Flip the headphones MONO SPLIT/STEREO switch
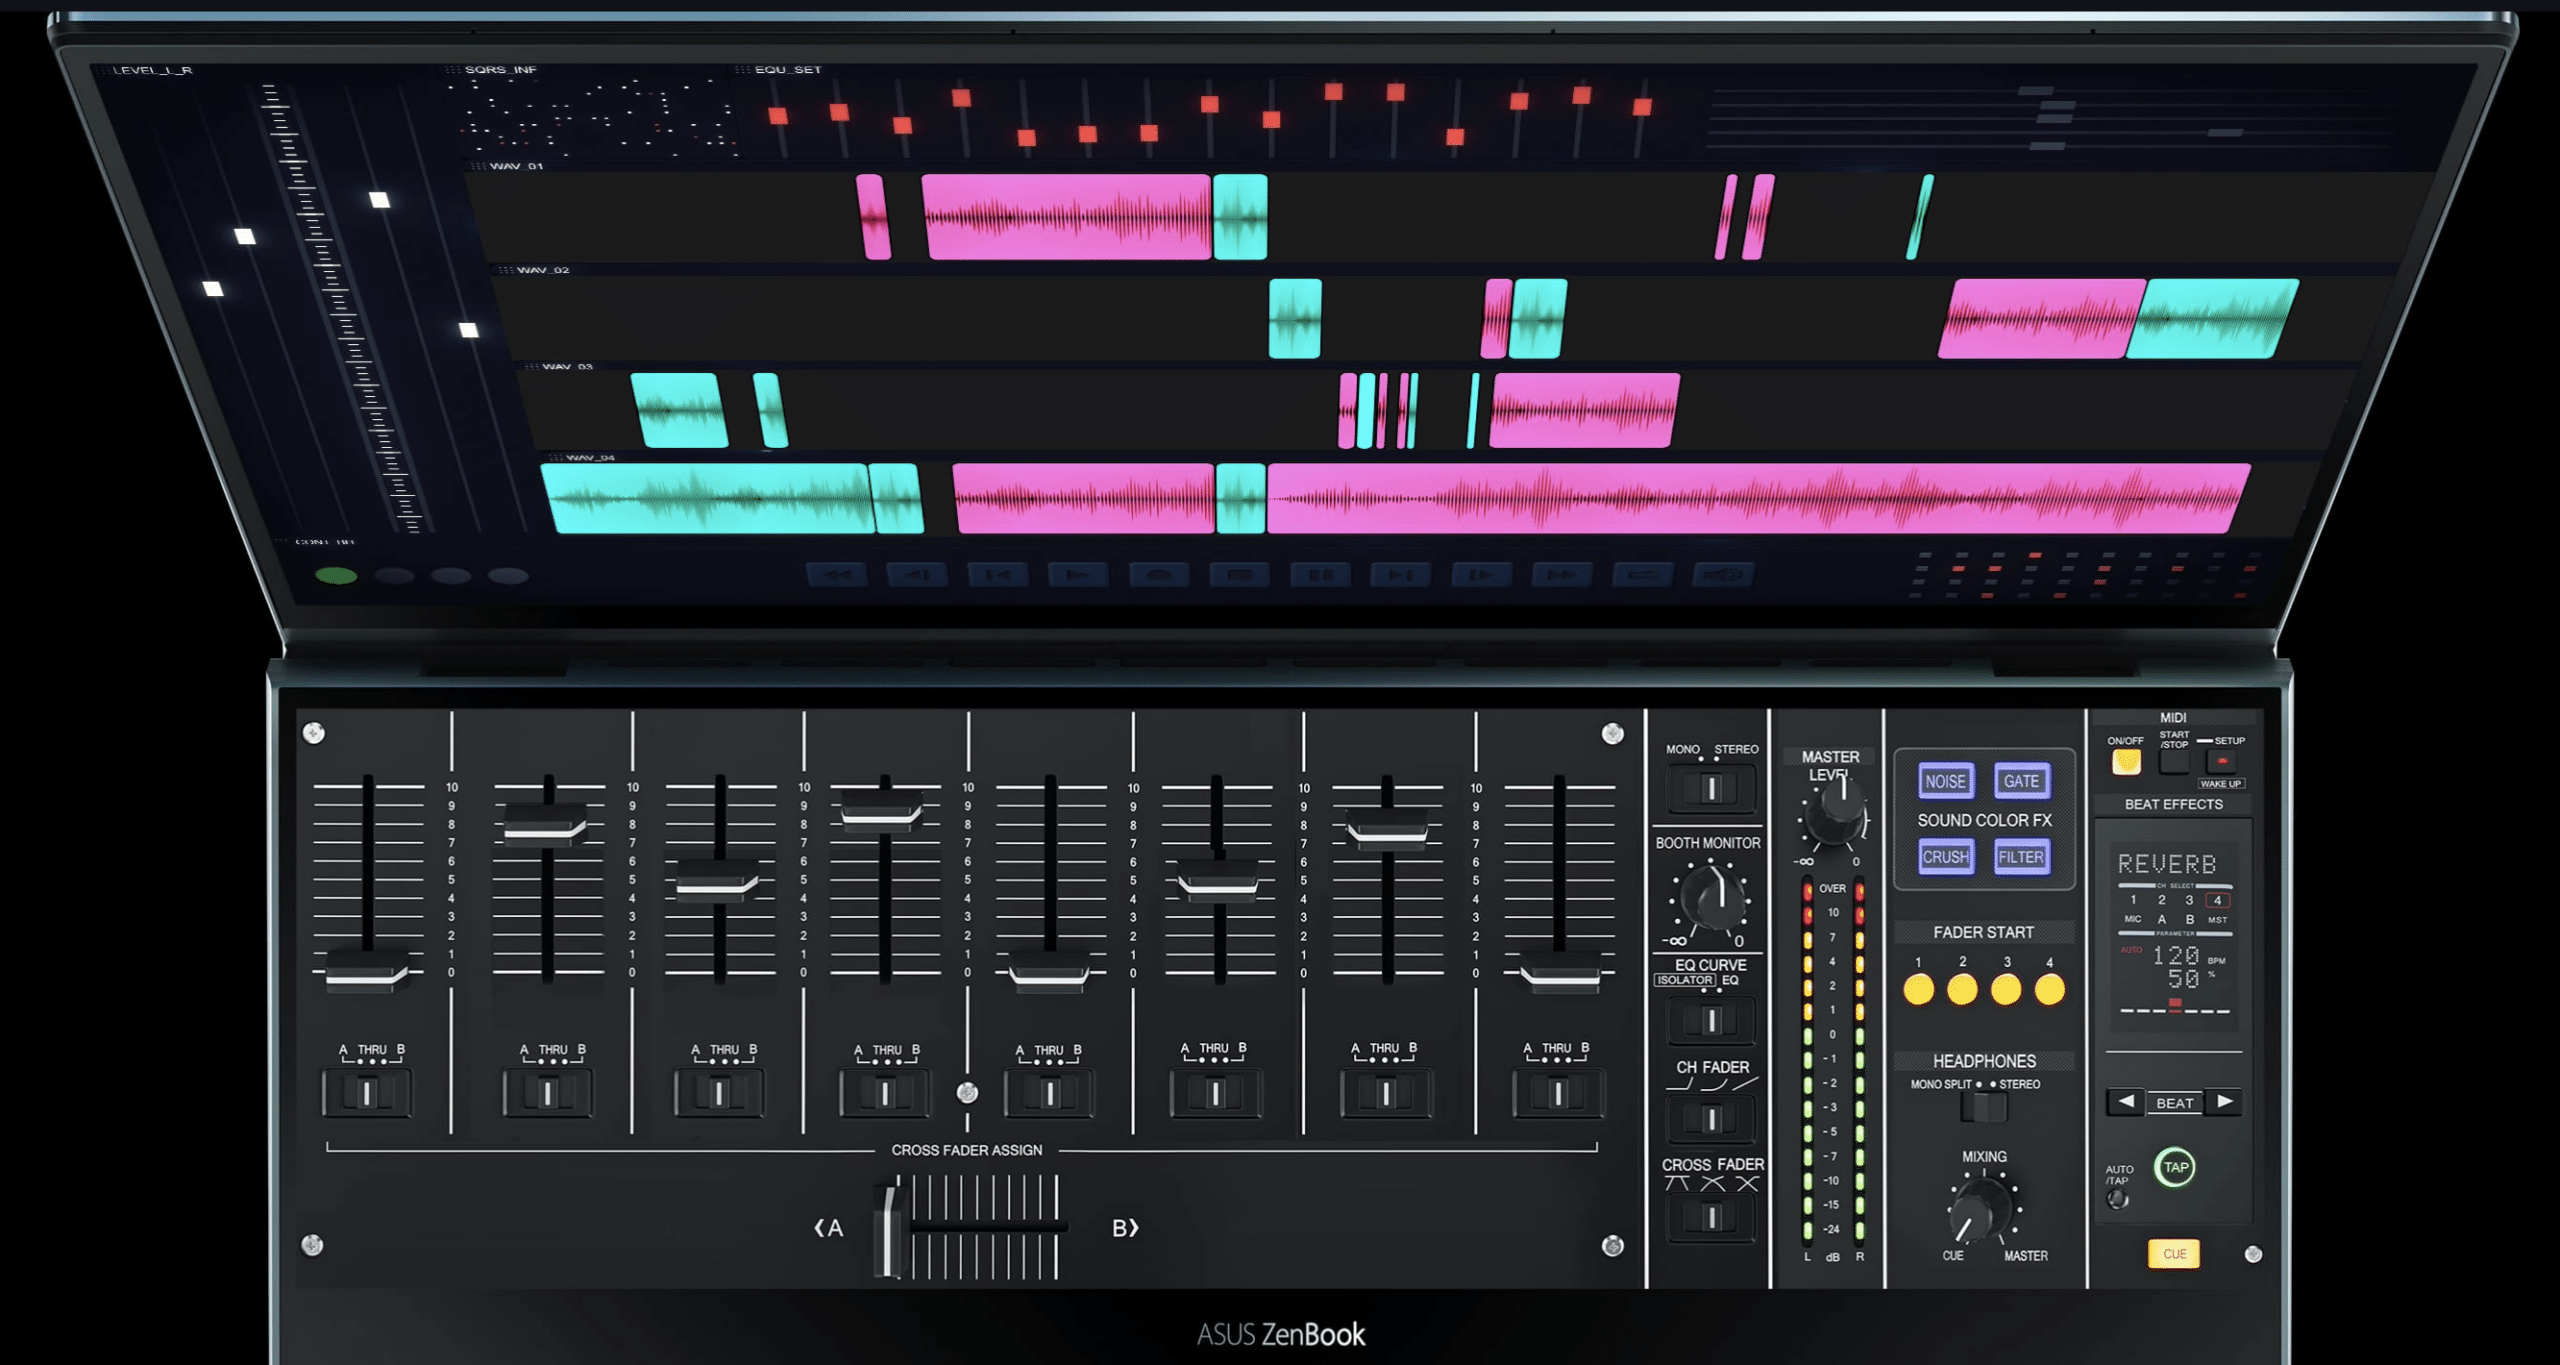Viewport: 2560px width, 1365px height. pos(1984,1108)
